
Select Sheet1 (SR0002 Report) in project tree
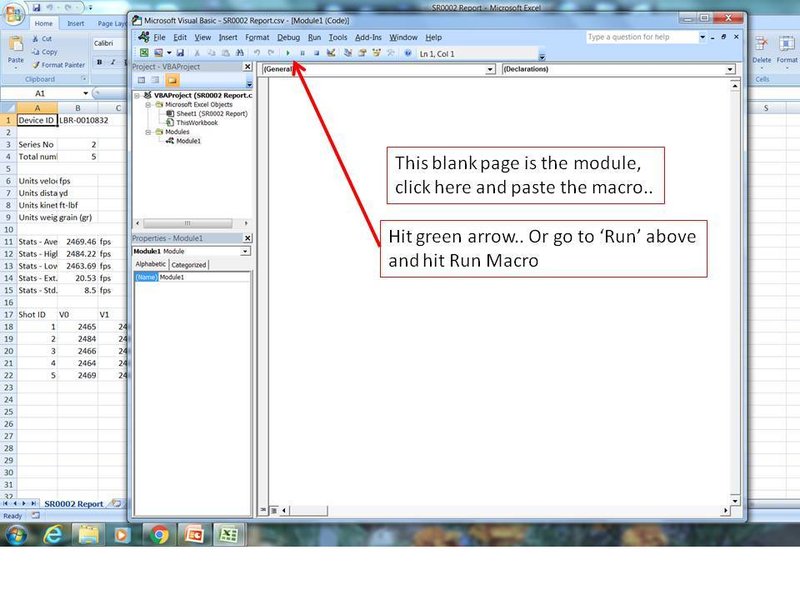(207, 114)
